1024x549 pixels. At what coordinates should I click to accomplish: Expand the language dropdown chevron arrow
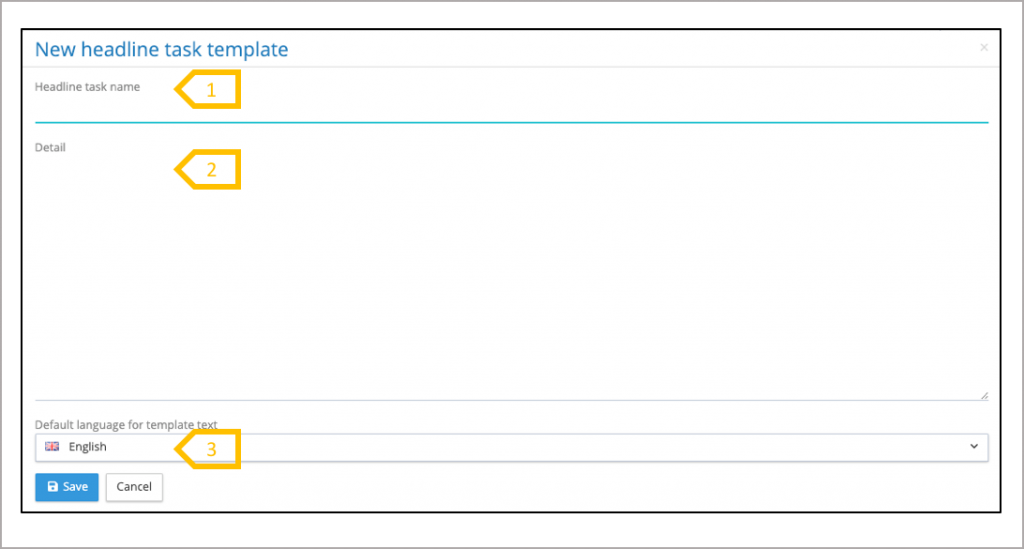pyautogui.click(x=975, y=447)
